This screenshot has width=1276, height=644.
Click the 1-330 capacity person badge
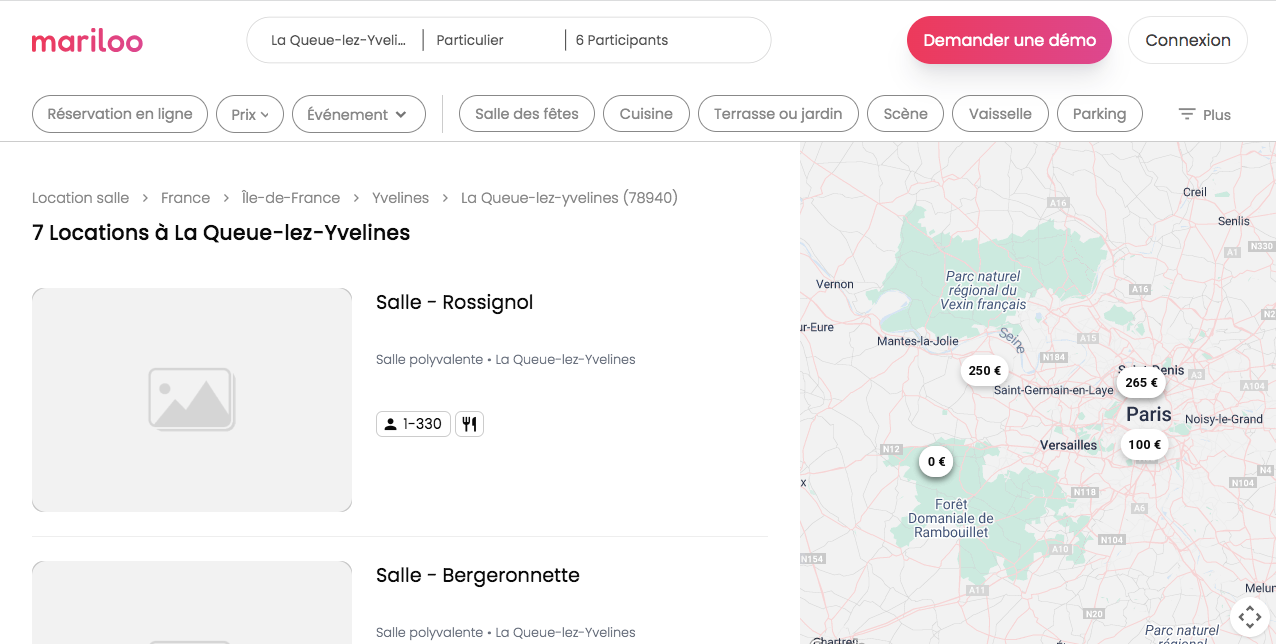point(413,424)
